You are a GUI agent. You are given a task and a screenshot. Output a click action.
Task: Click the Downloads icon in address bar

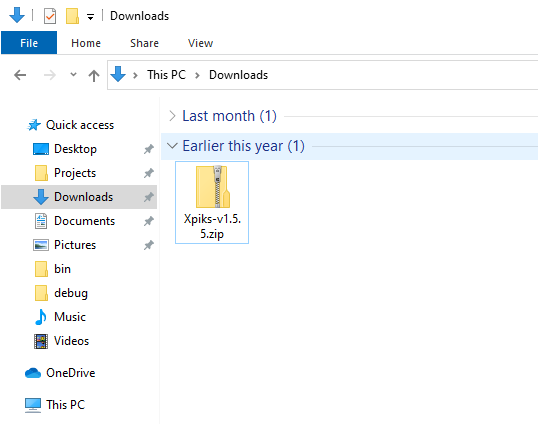point(118,74)
